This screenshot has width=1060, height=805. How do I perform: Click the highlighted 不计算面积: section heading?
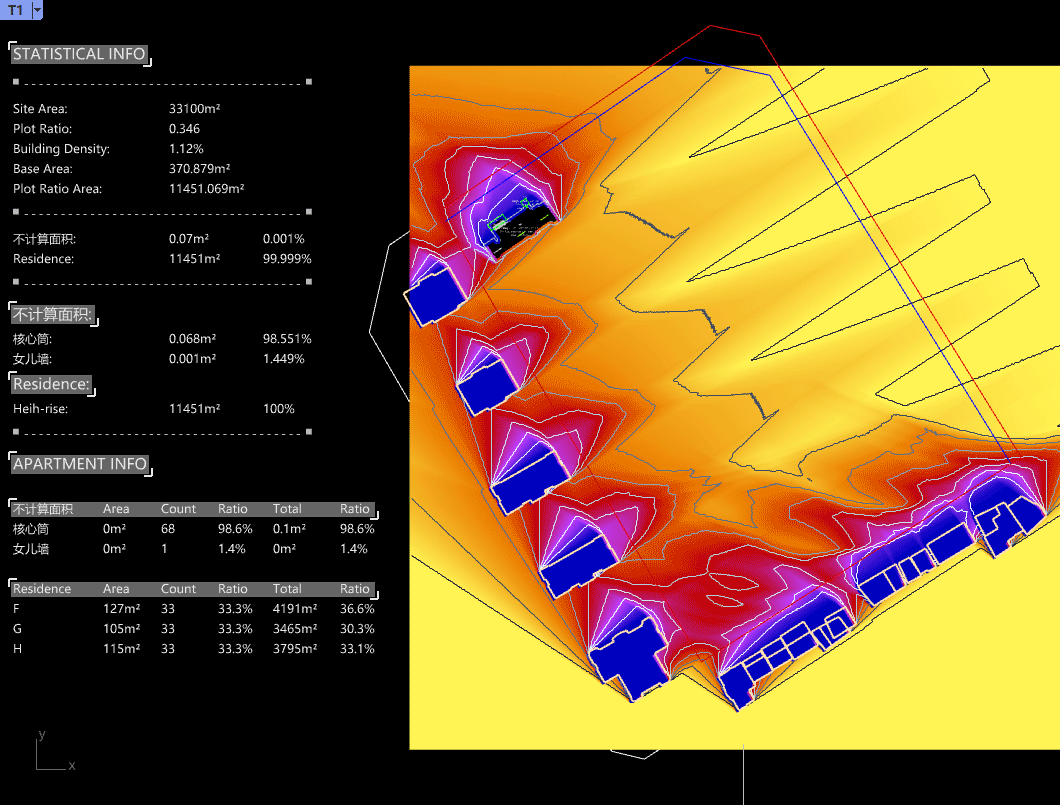tap(53, 315)
